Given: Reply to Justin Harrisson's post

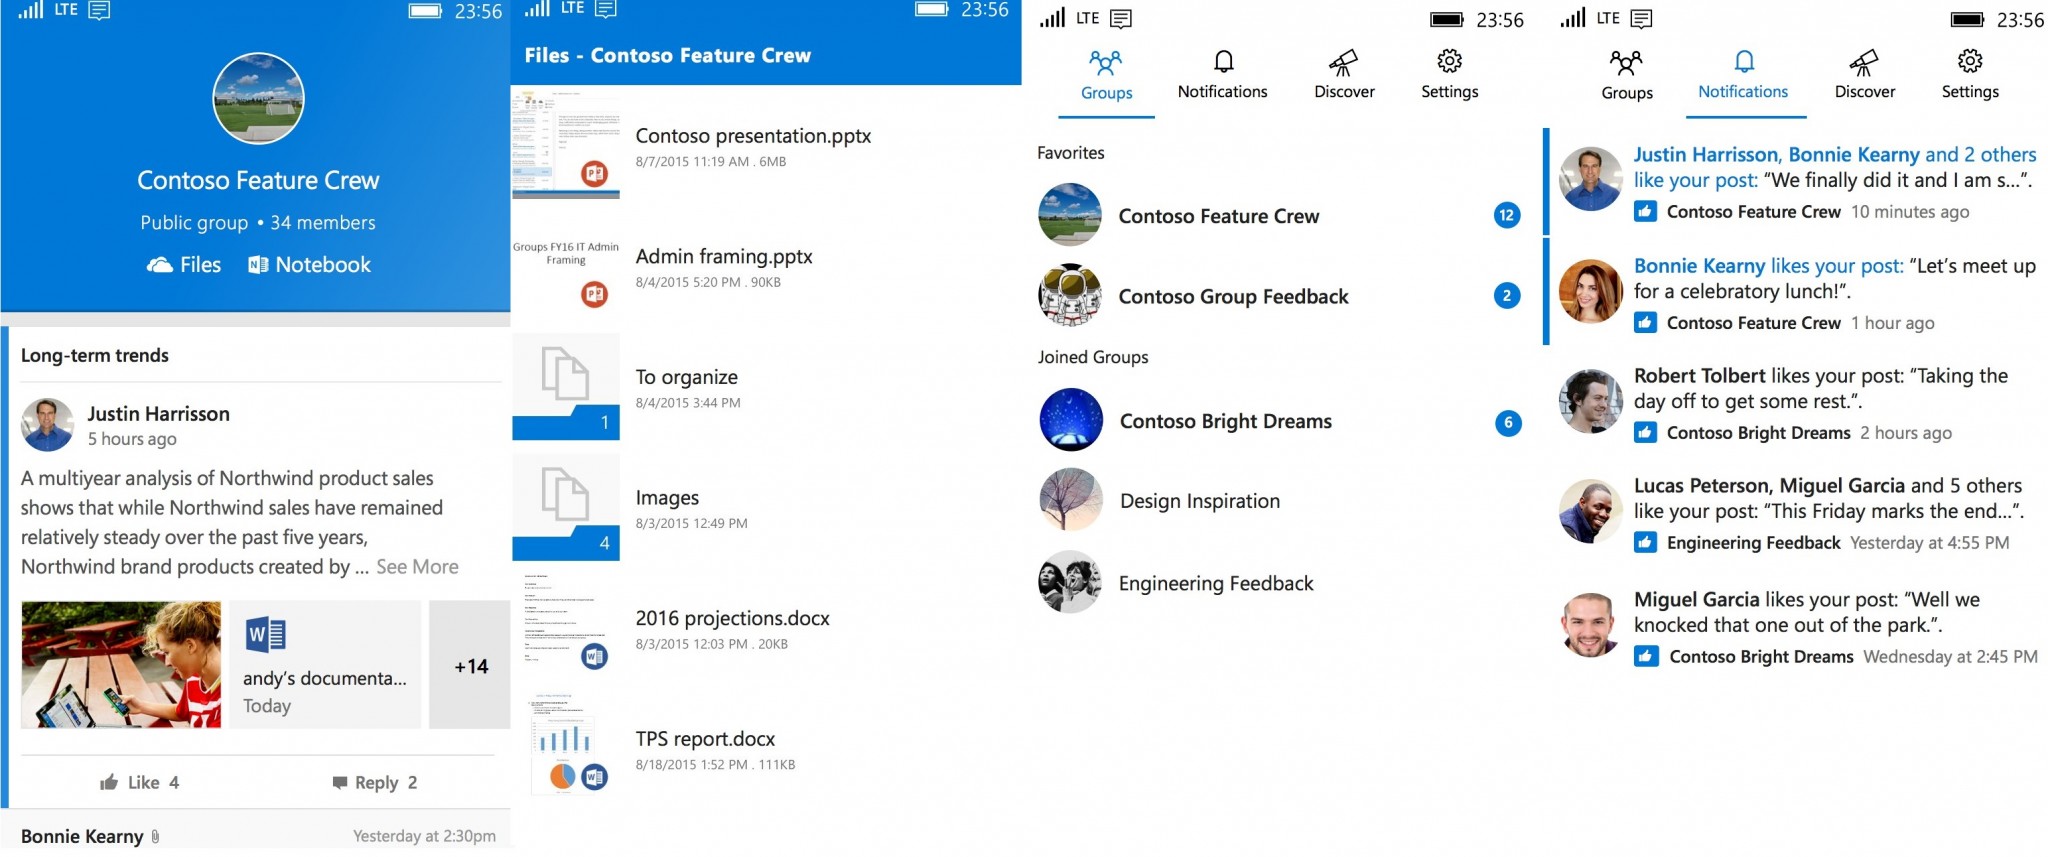Looking at the screenshot, I should 374,782.
